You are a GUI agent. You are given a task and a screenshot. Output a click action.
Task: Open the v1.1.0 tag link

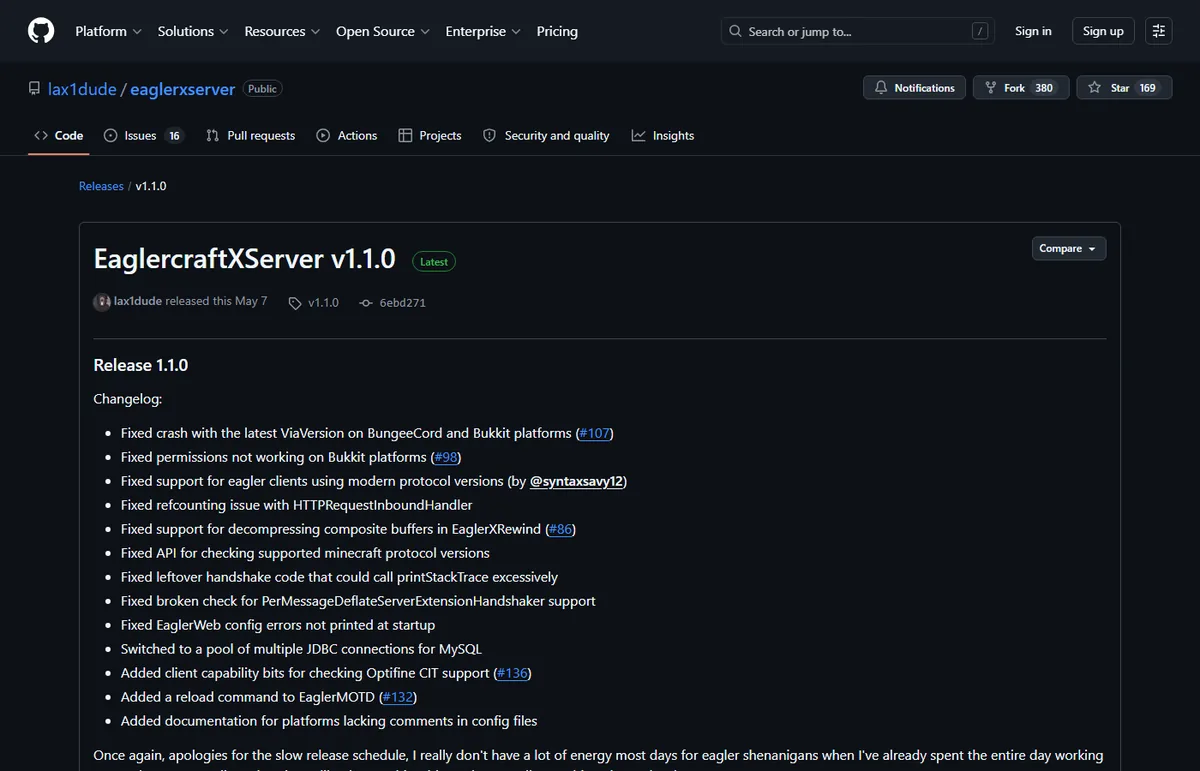click(x=314, y=302)
